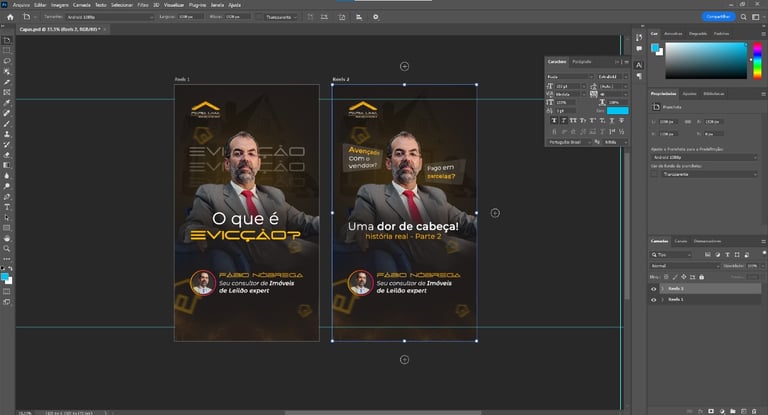768x415 pixels.
Task: Open Transparente dropdown in options bar
Action: 281,17
